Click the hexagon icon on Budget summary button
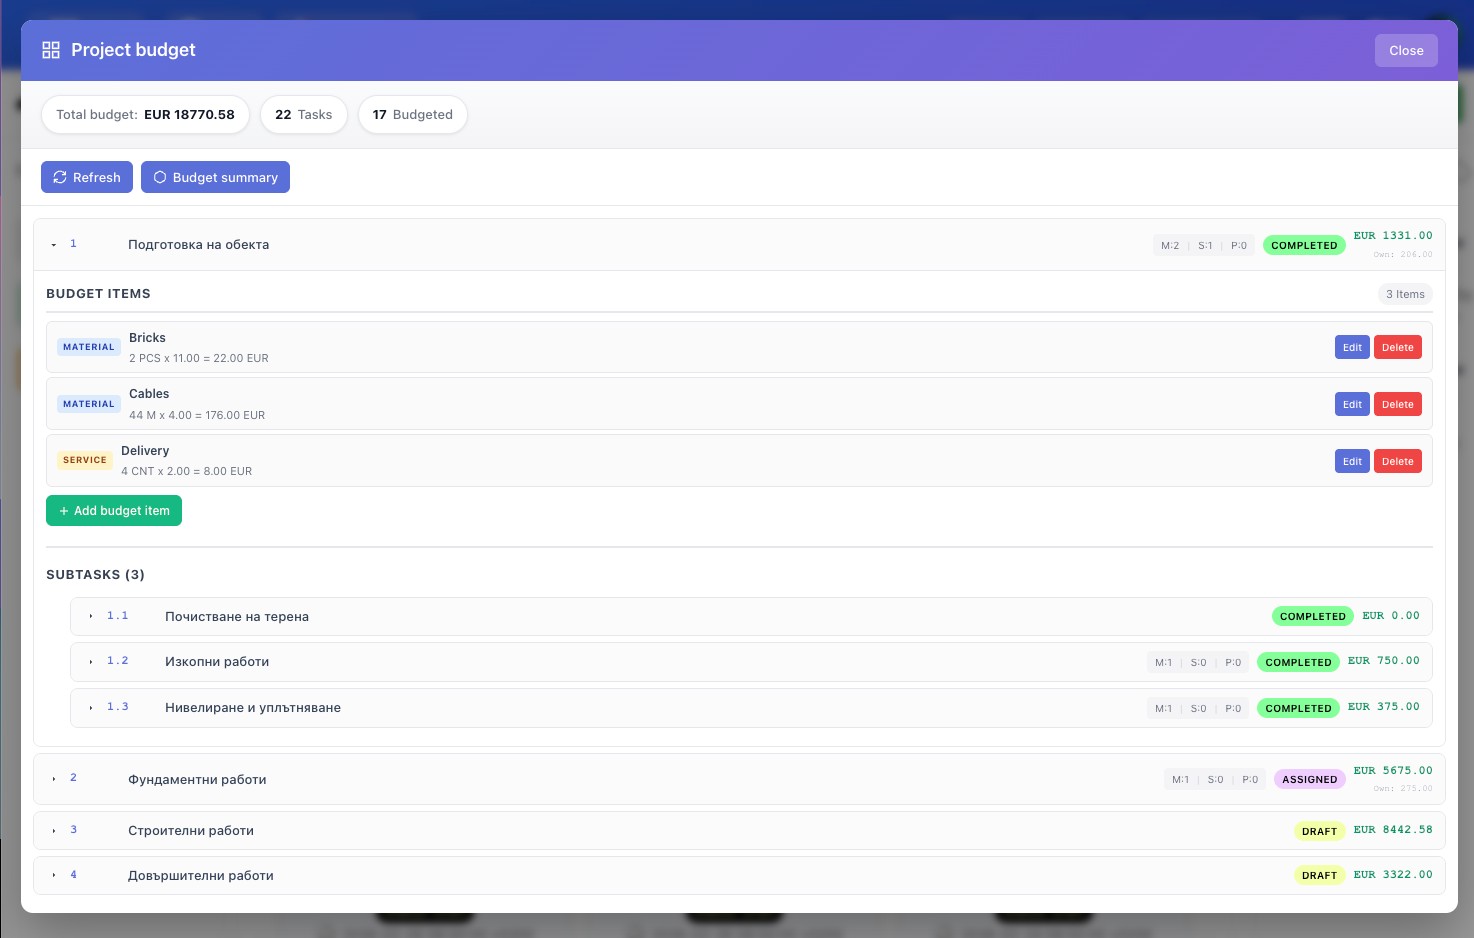Screen dimensions: 1474x938 160,177
